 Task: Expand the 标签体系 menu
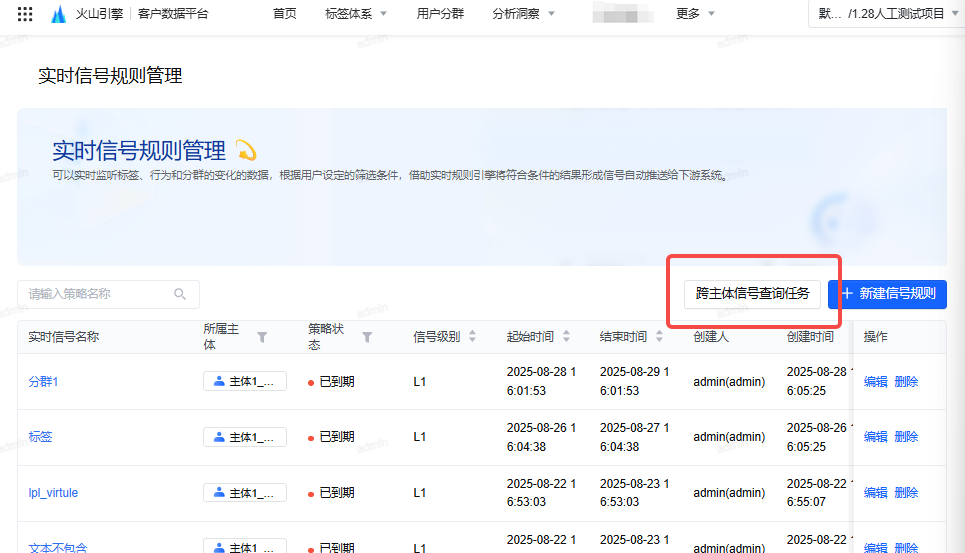tap(356, 14)
